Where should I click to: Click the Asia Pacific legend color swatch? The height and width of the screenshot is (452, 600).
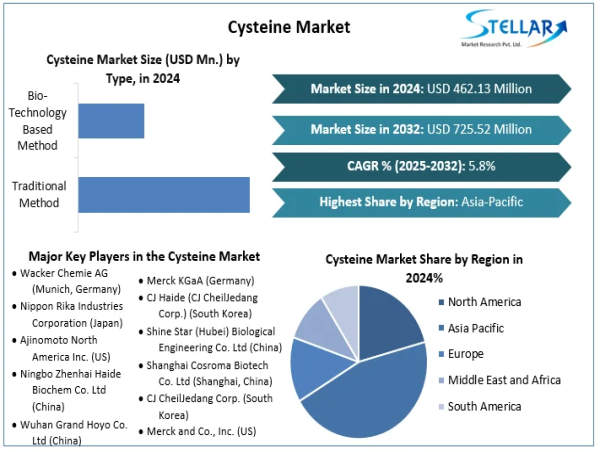click(441, 328)
